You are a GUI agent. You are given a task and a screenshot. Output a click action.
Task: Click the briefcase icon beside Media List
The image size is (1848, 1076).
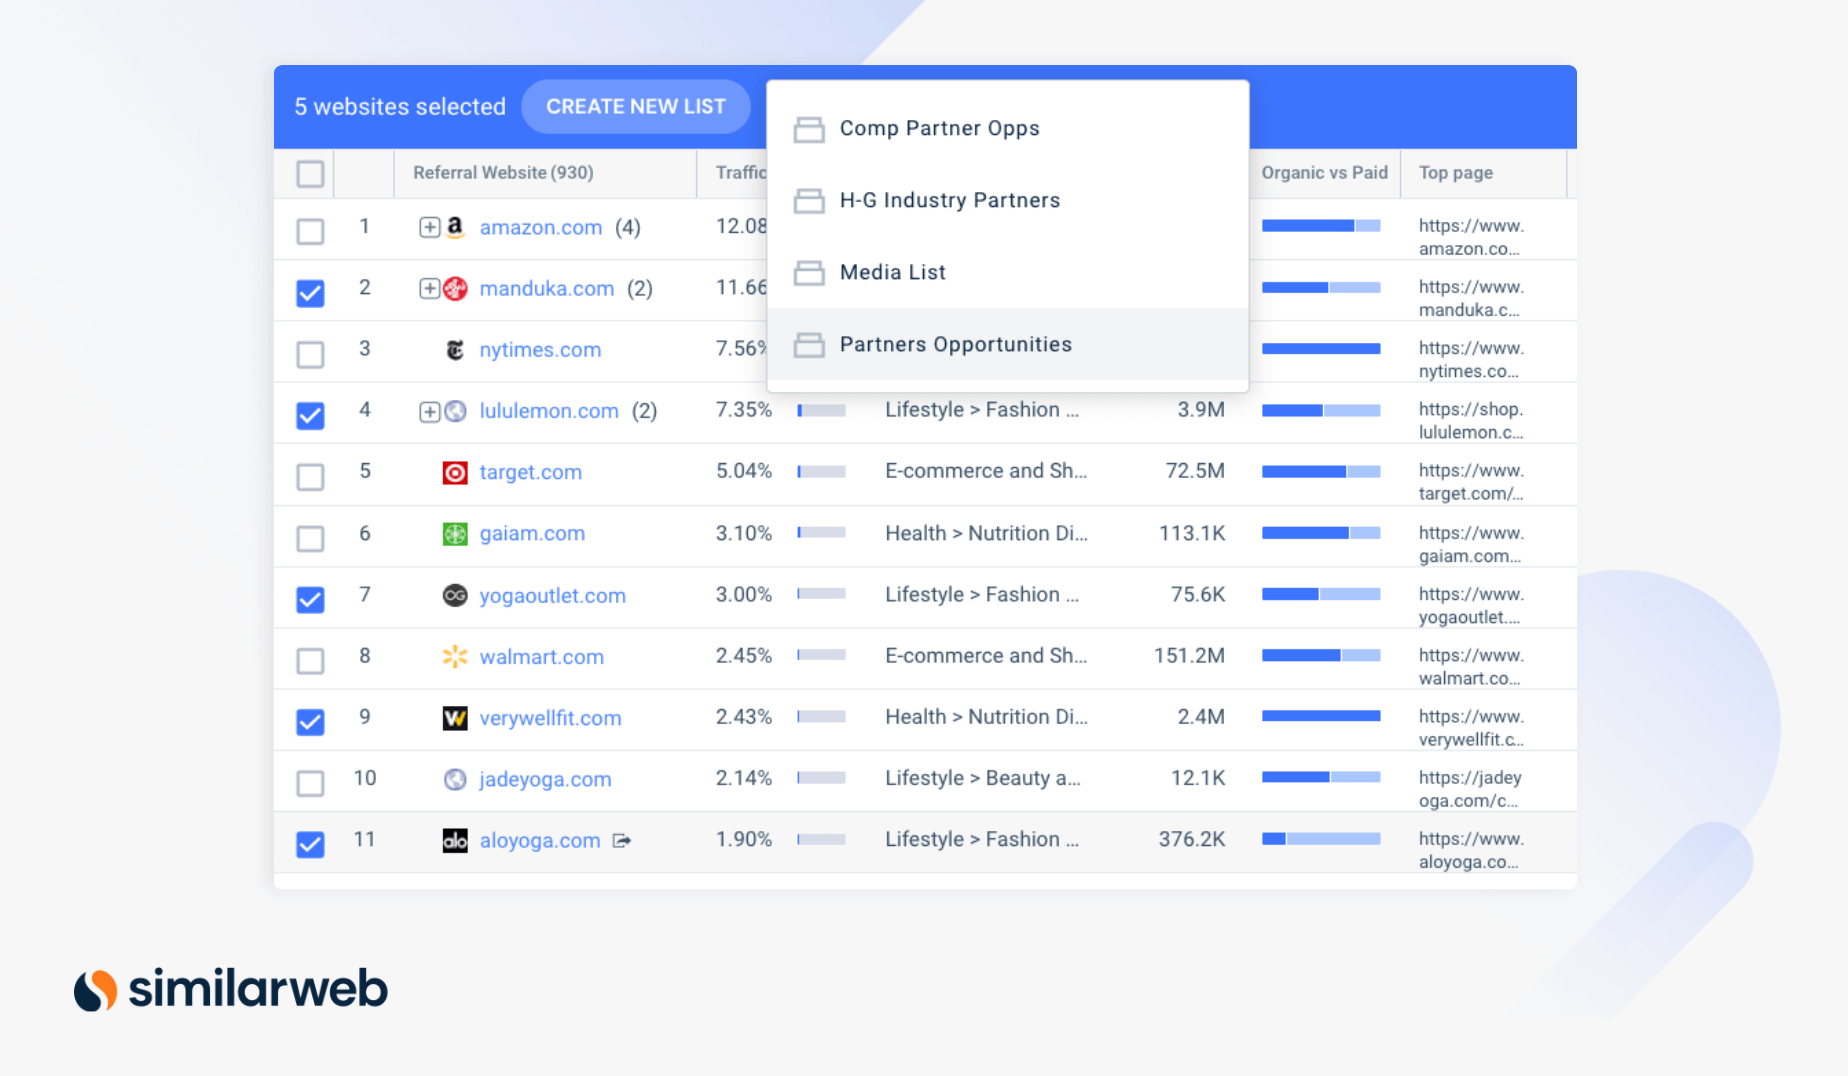[810, 272]
